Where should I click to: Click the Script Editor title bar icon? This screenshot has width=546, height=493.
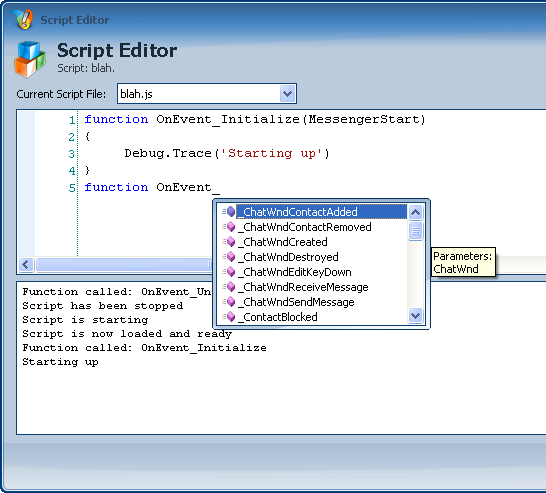(x=22, y=19)
